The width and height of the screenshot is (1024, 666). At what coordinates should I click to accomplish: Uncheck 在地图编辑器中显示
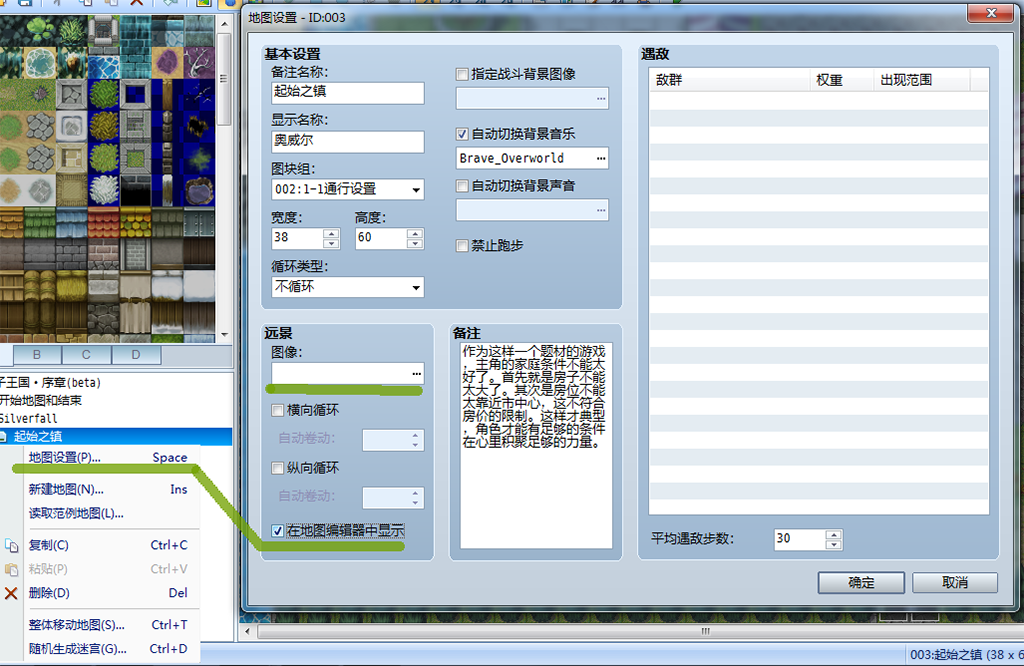(x=278, y=531)
